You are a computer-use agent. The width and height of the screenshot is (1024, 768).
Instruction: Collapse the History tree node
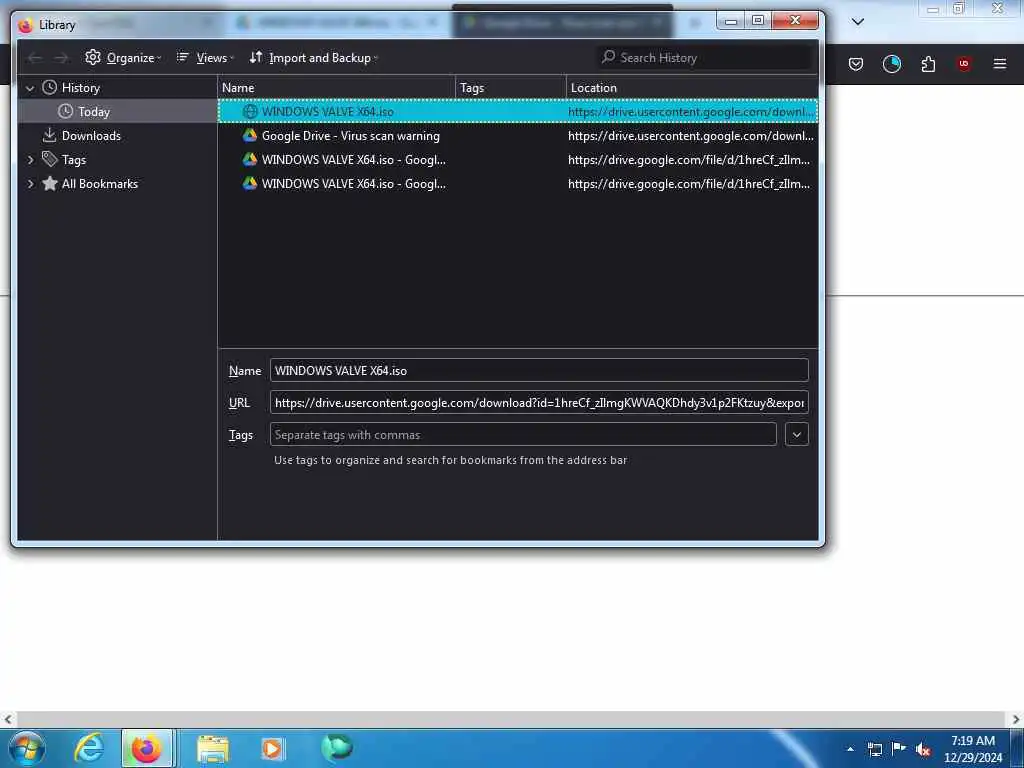tap(30, 88)
